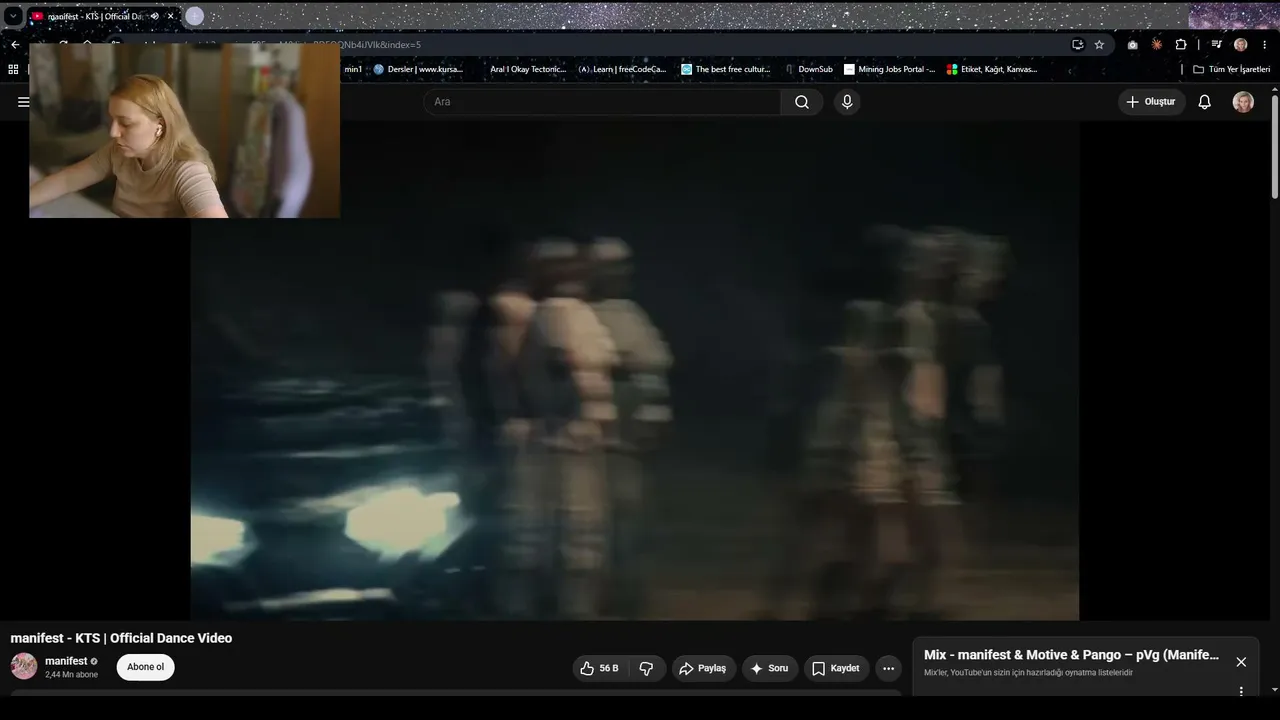Open the media controls icon
The width and height of the screenshot is (1280, 720).
1216,45
